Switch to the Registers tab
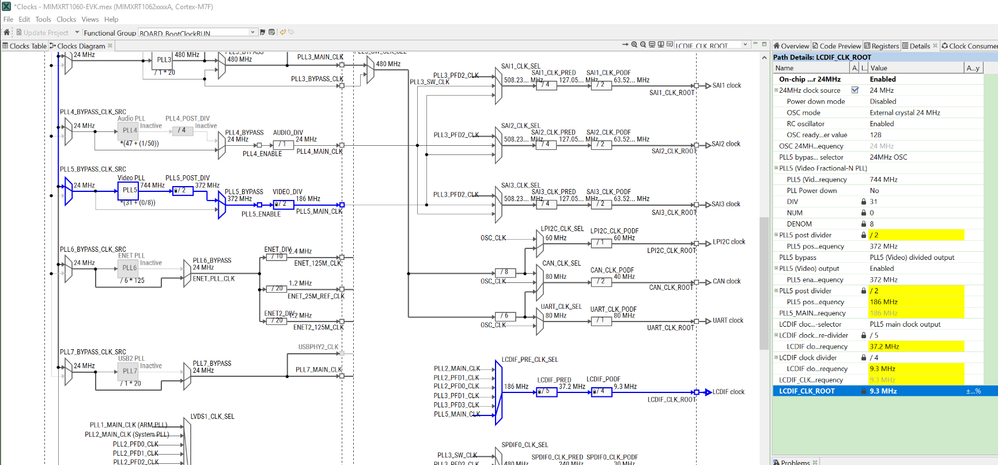 tap(881, 46)
